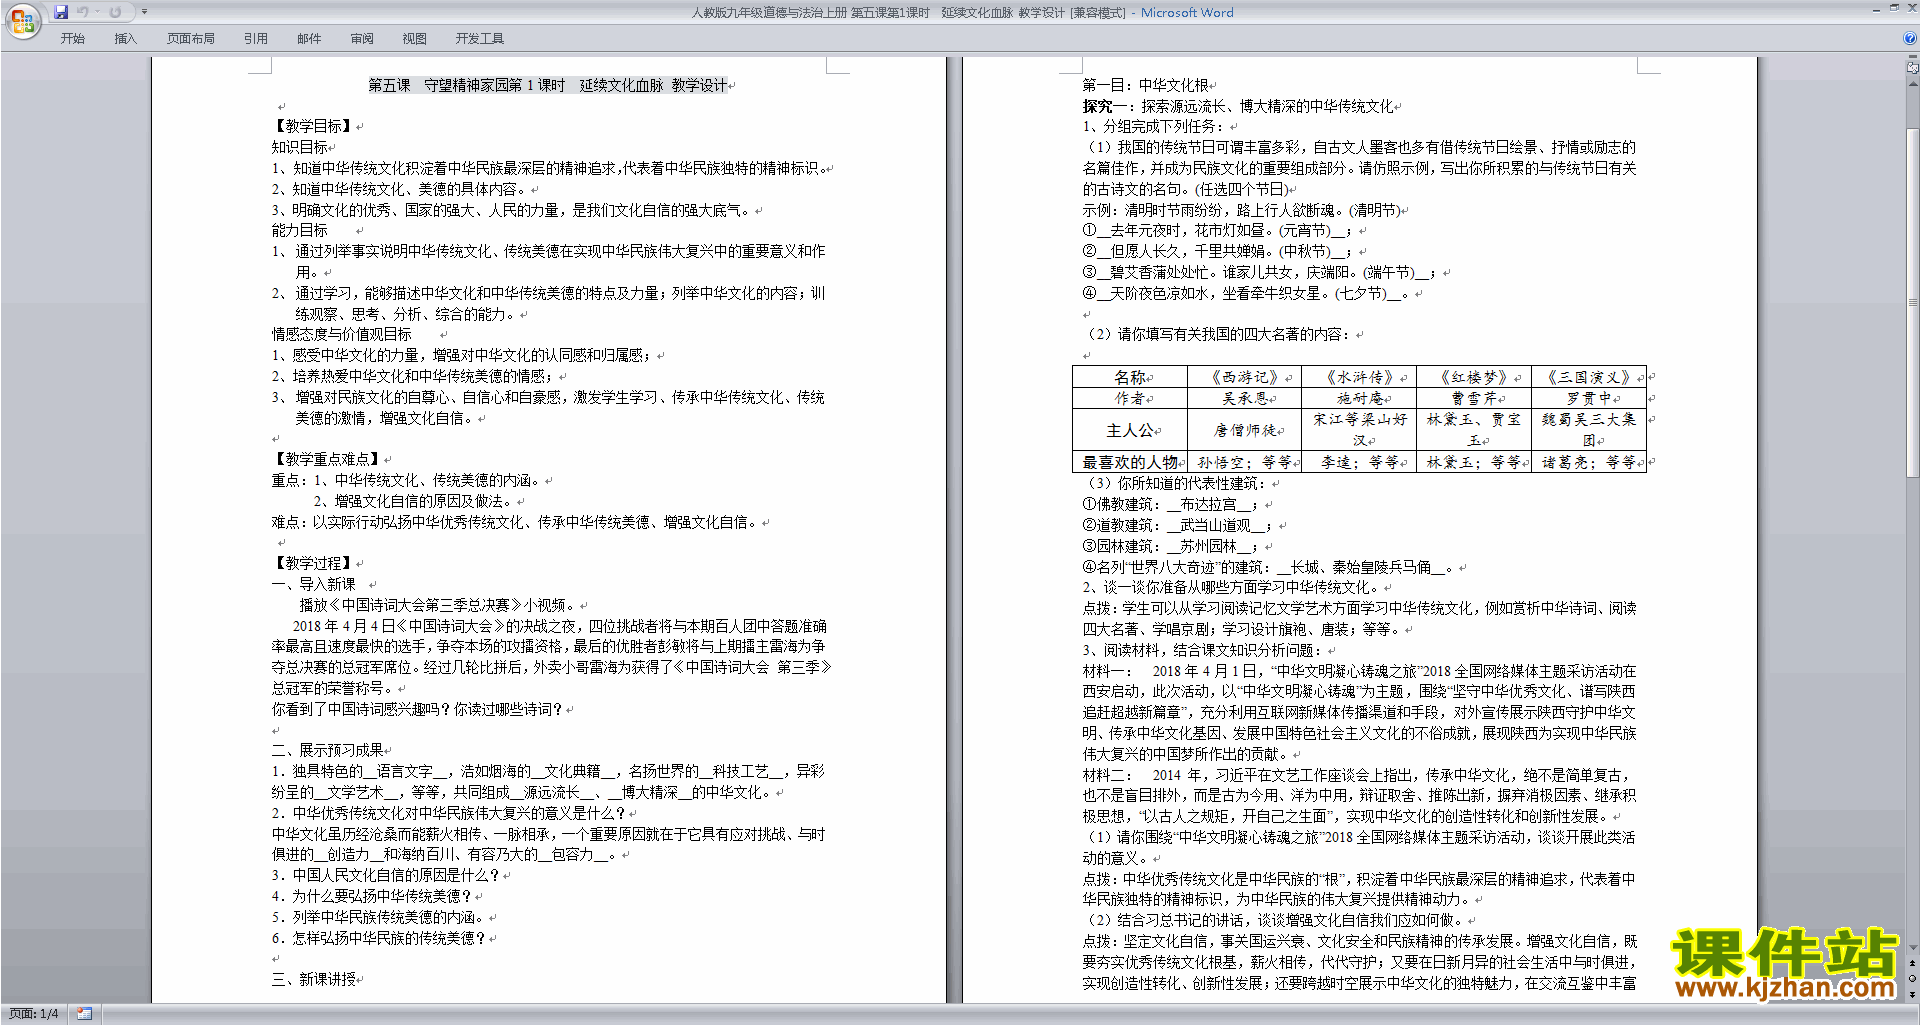
Task: Click the document title line 第五课
Action: (x=548, y=86)
